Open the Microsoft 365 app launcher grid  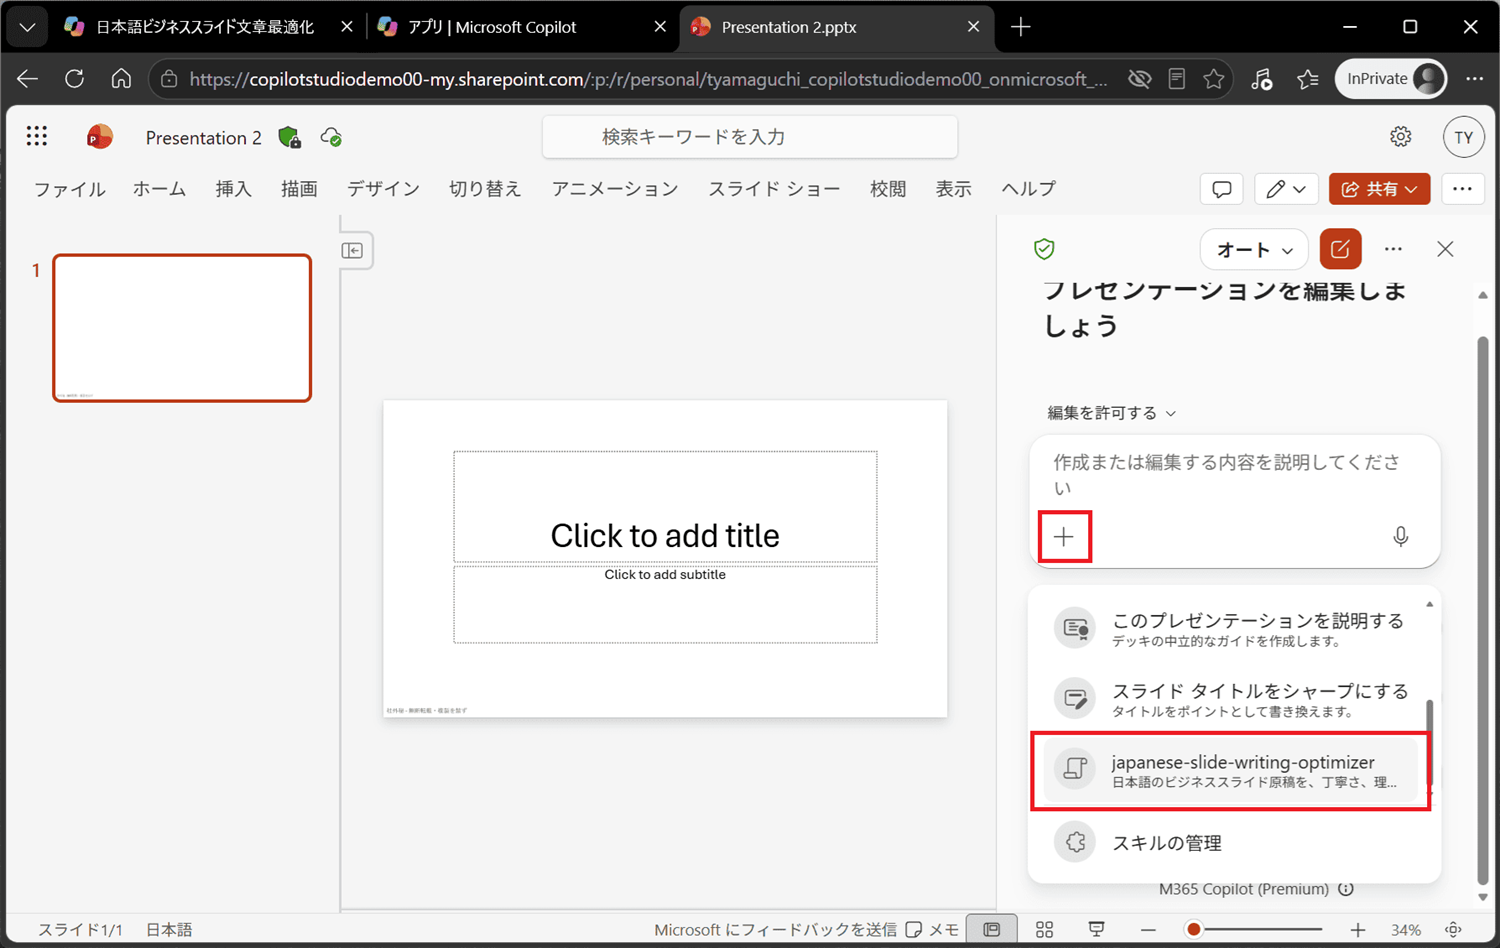[37, 136]
